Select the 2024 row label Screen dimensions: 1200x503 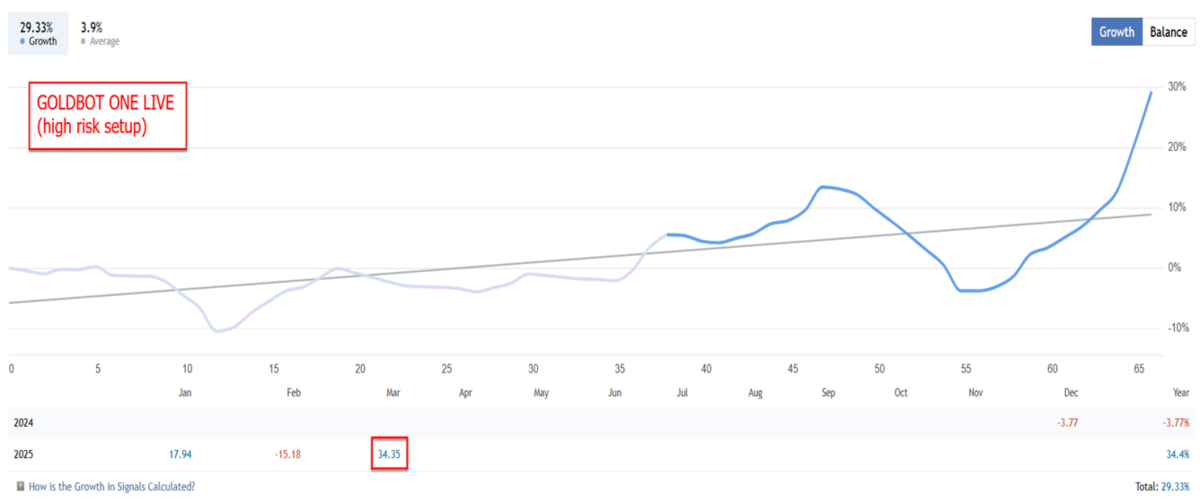[x=20, y=422]
